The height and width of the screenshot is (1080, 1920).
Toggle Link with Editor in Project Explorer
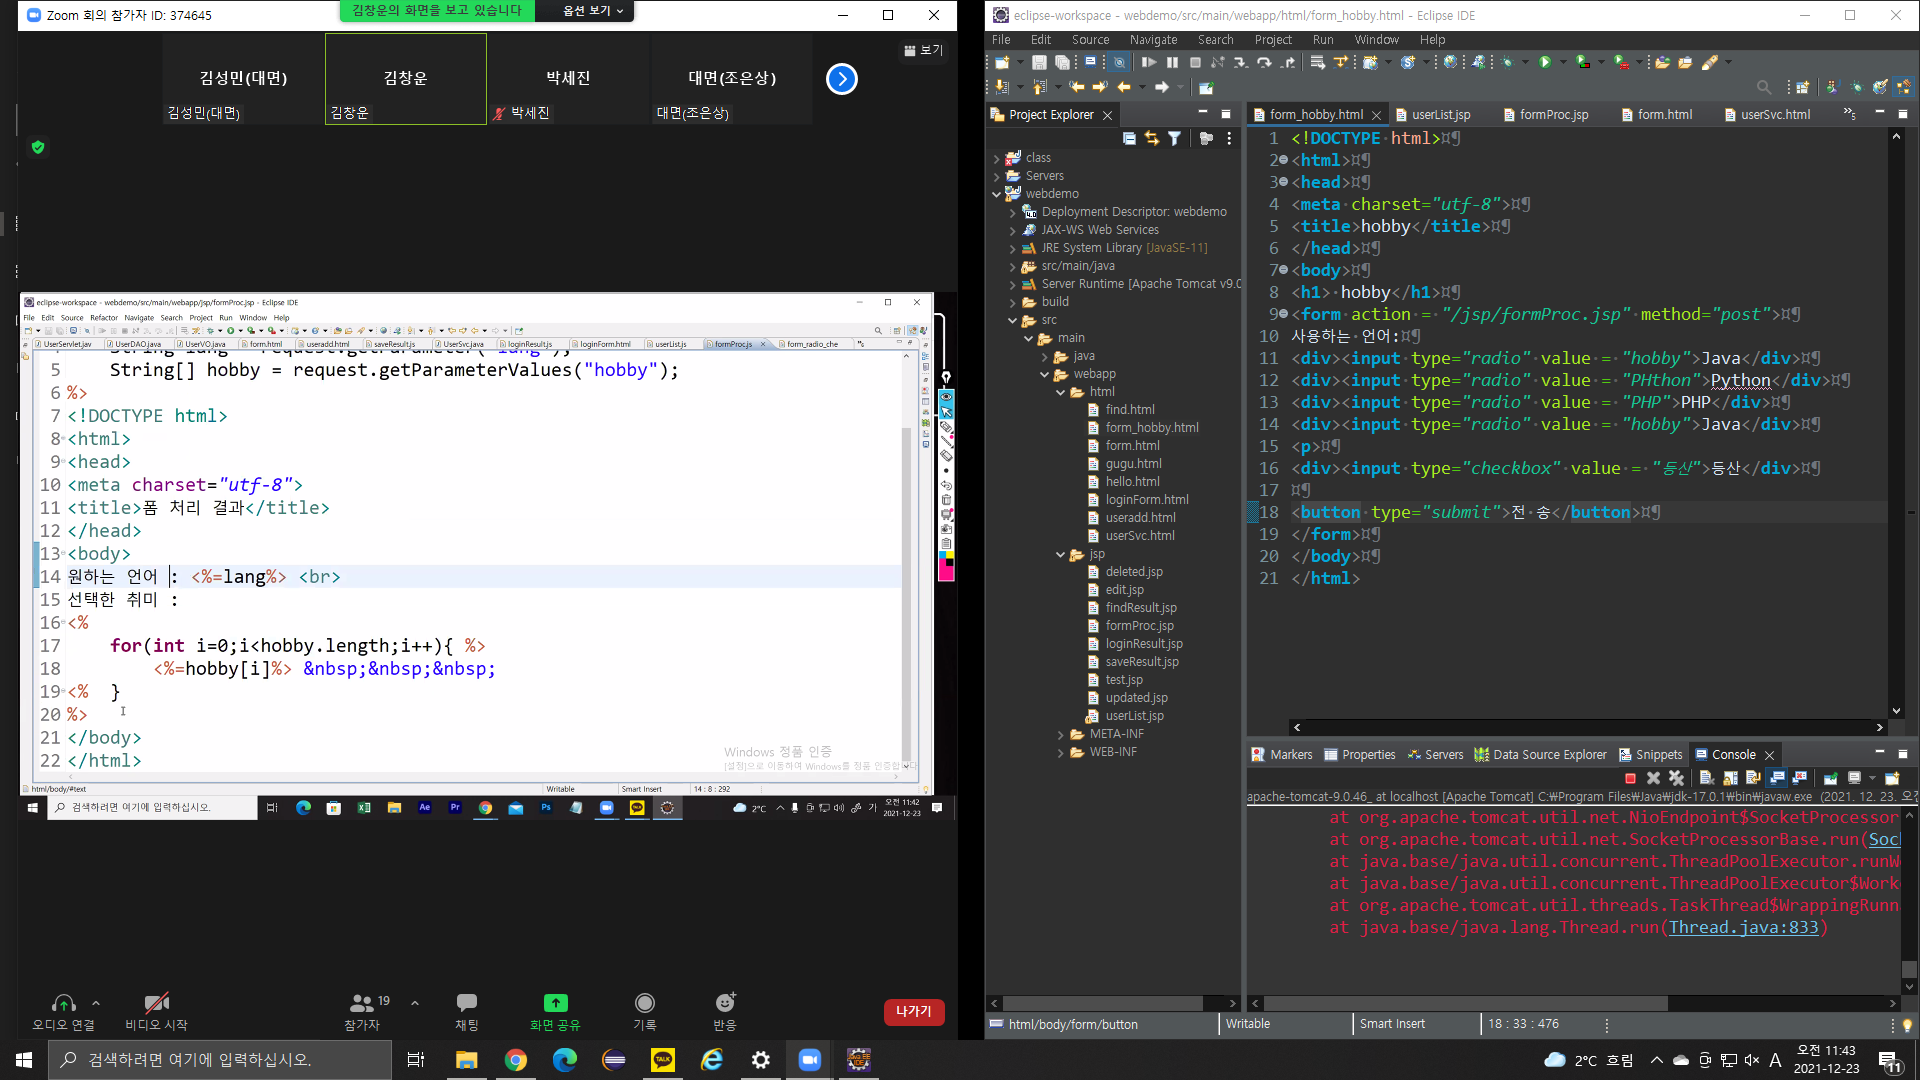click(1152, 139)
